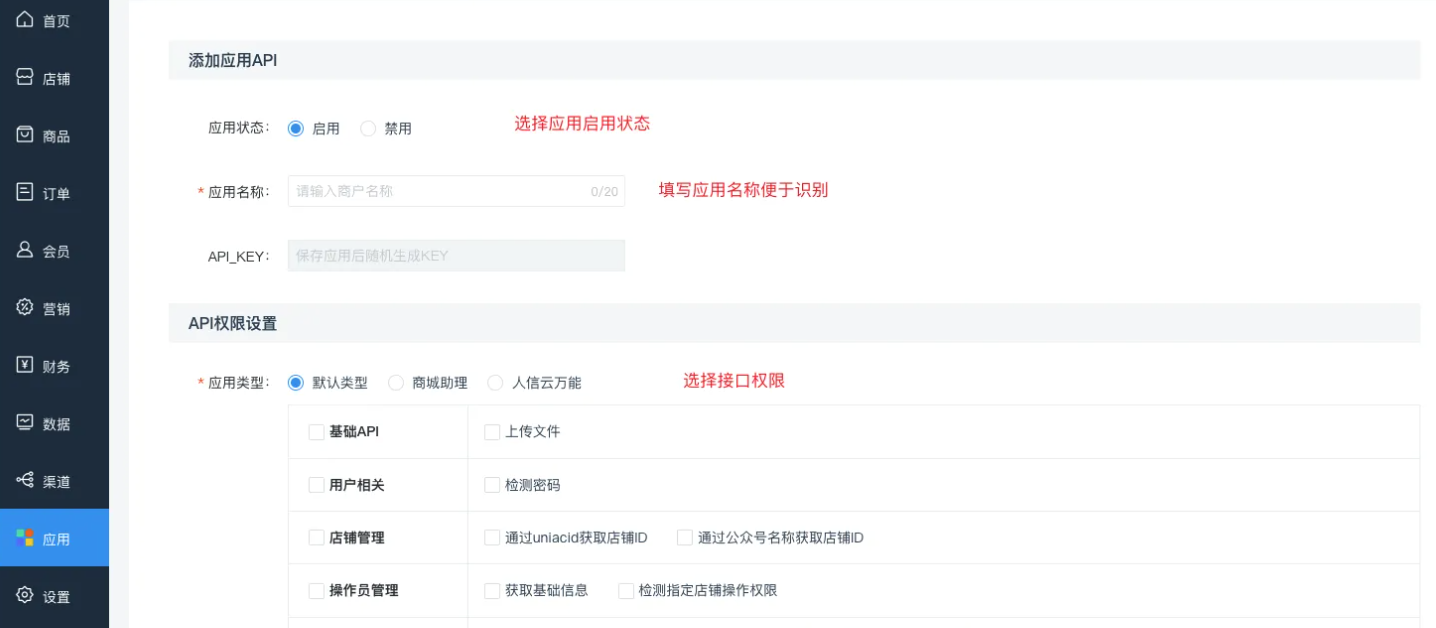The width and height of the screenshot is (1436, 628).
Task: Open the 财务 finance icon
Action: click(x=24, y=365)
